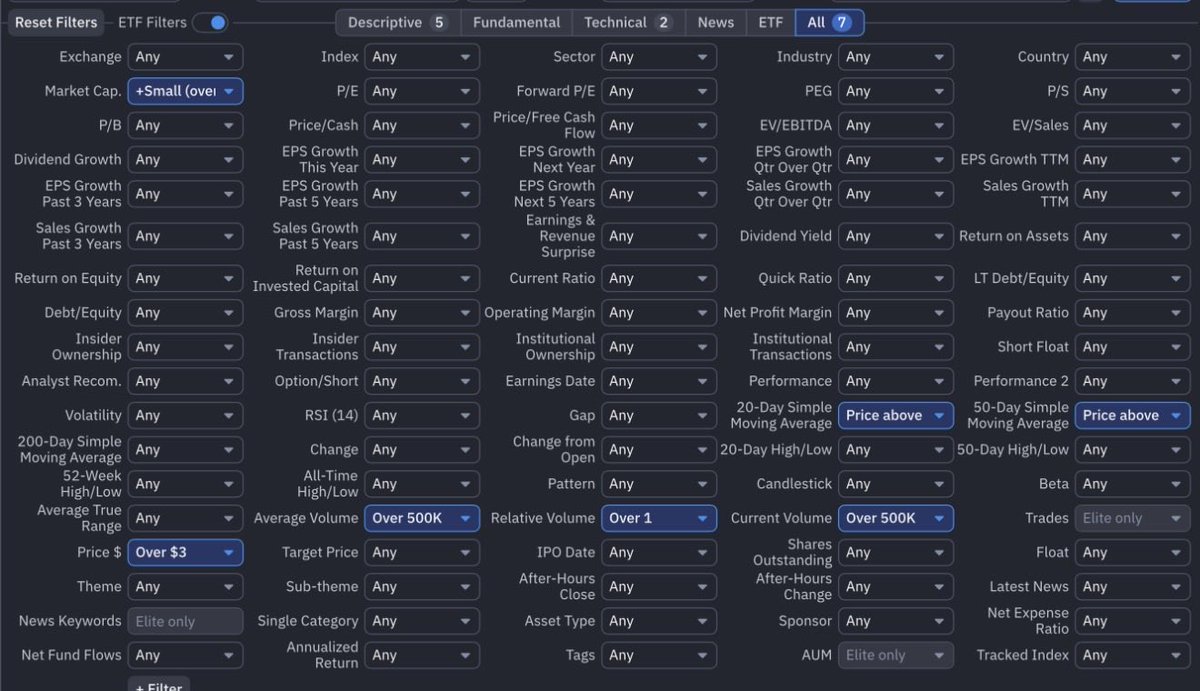The height and width of the screenshot is (691, 1200).
Task: Open the Candlestick dropdown
Action: pos(896,484)
